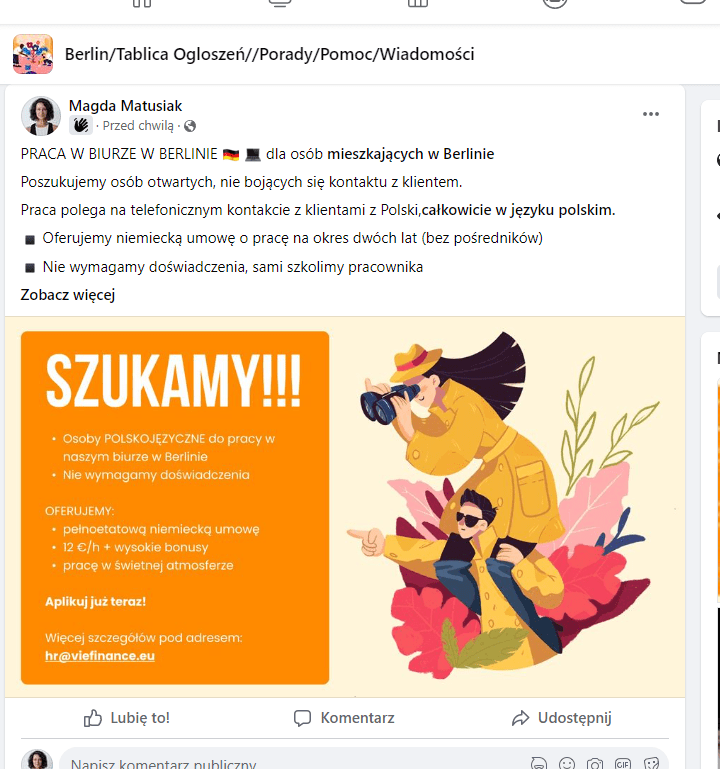The width and height of the screenshot is (720, 769).
Task: Open the avatar sticker comment icon
Action: coord(539,763)
